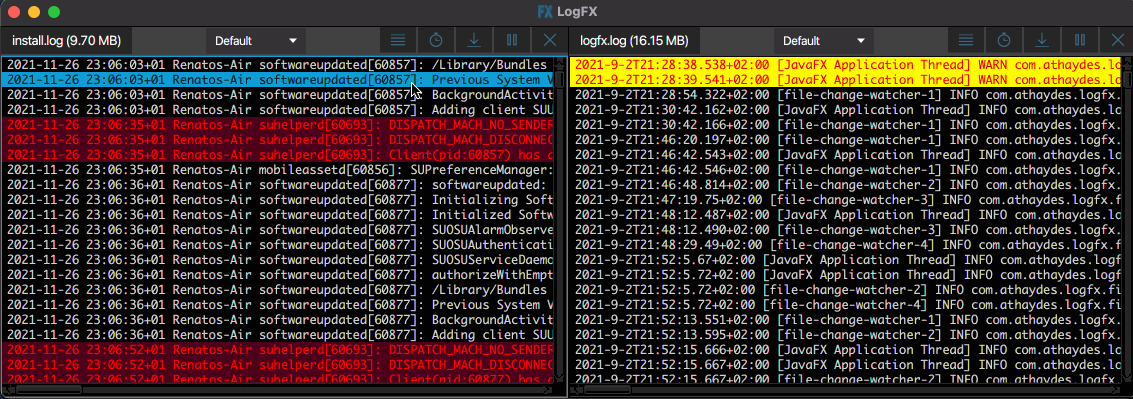Click the lines icon in logfx.log header
Viewport: 1133px width, 399px height.
(966, 40)
